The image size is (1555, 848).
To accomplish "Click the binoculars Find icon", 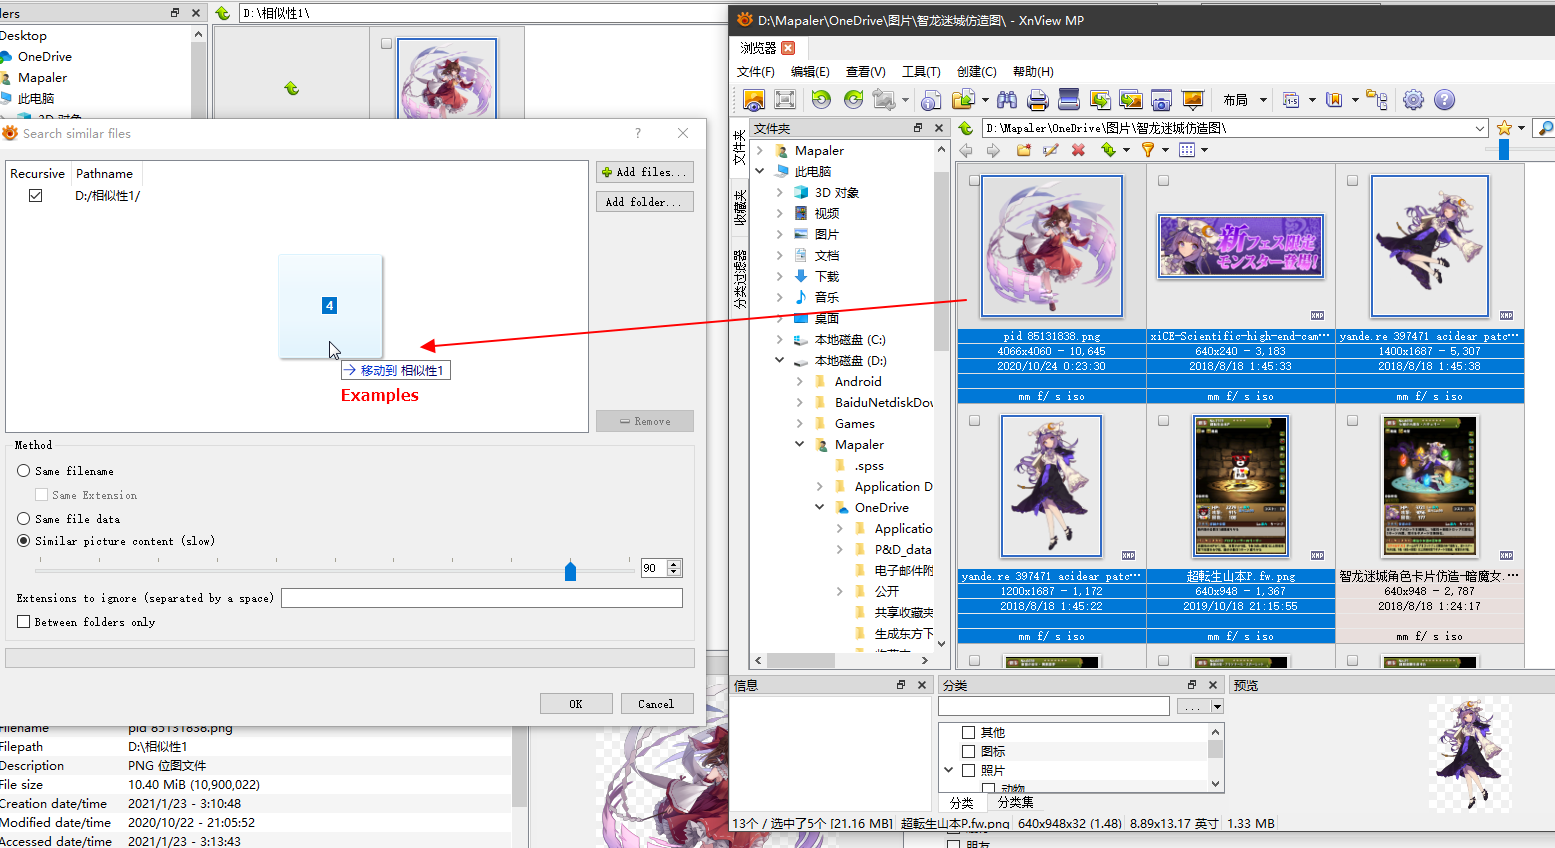I will (1007, 100).
